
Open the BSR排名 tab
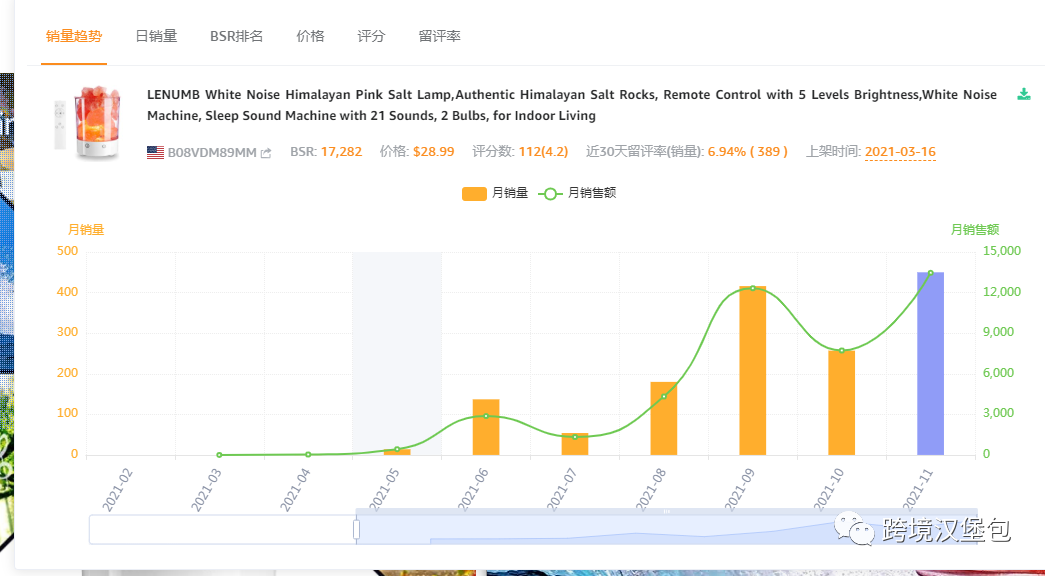click(237, 36)
